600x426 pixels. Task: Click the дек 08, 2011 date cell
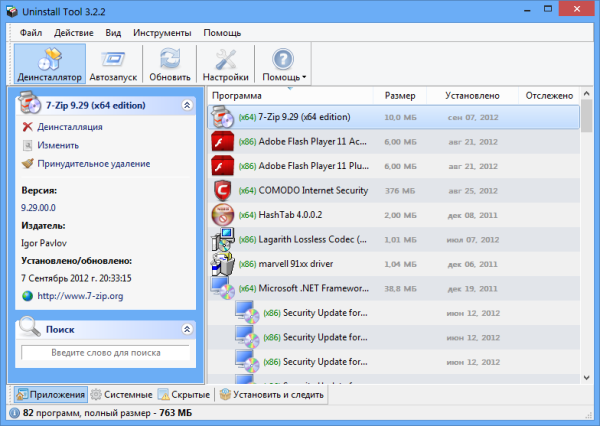point(473,215)
